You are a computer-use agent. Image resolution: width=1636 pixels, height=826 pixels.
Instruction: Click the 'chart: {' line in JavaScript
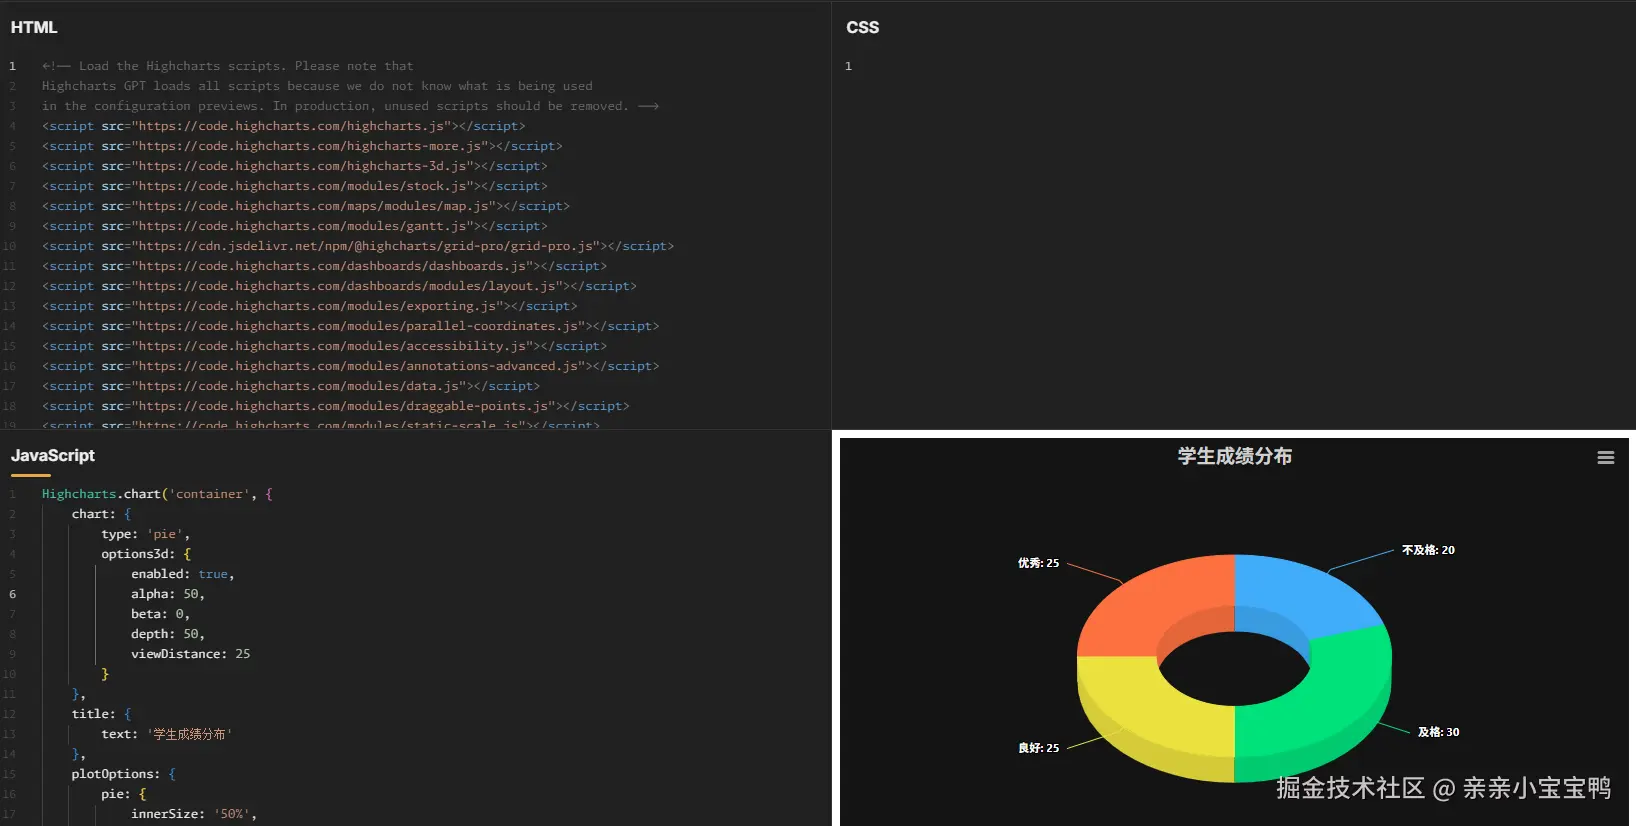pyautogui.click(x=101, y=514)
